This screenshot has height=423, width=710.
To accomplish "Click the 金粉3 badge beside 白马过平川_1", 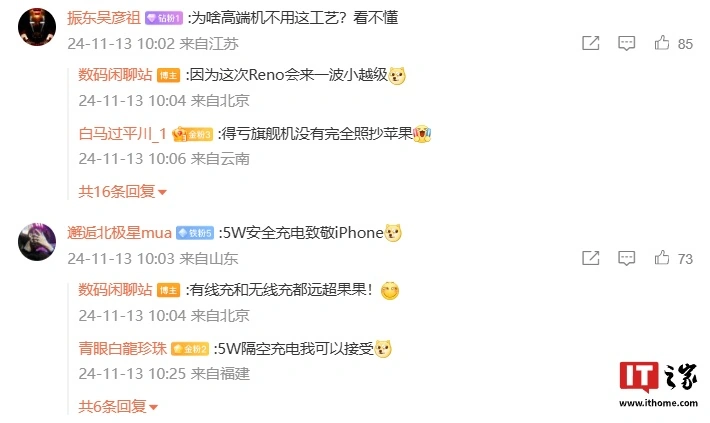I will coord(192,134).
